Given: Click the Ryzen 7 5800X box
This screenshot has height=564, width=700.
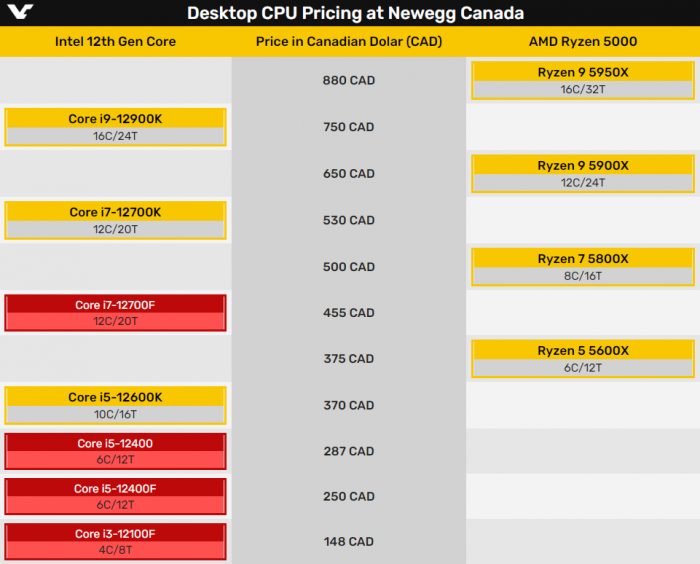Looking at the screenshot, I should [x=583, y=266].
